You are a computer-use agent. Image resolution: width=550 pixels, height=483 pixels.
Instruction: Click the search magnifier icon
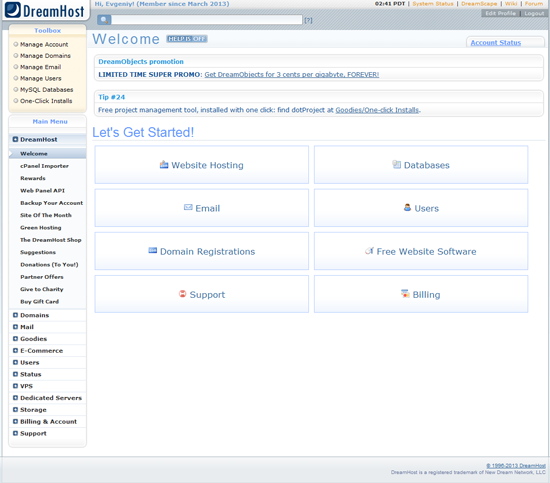pyautogui.click(x=104, y=20)
